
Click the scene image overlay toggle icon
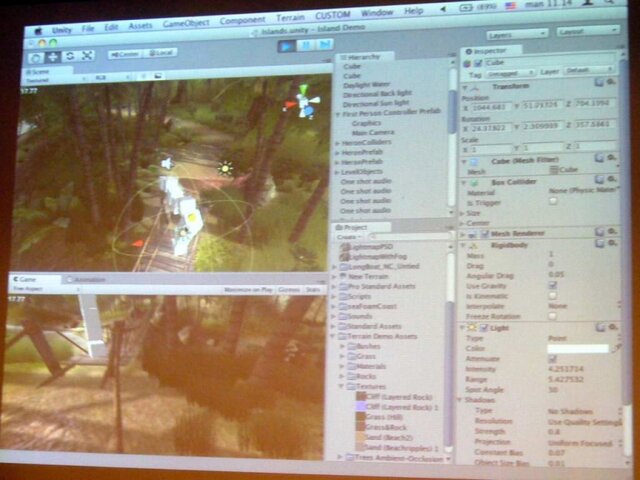coord(158,76)
